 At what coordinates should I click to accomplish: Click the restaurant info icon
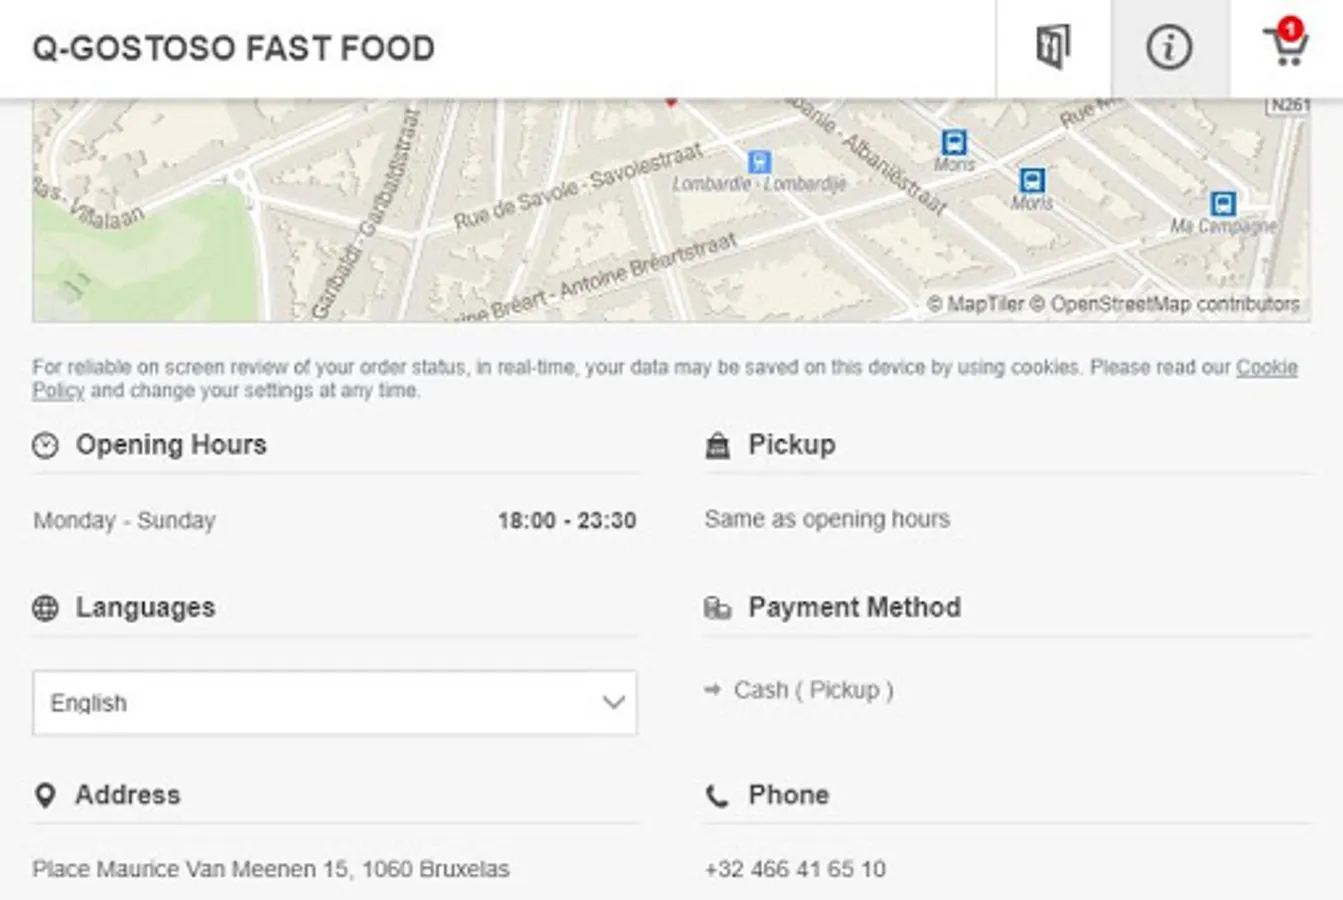tap(1169, 47)
